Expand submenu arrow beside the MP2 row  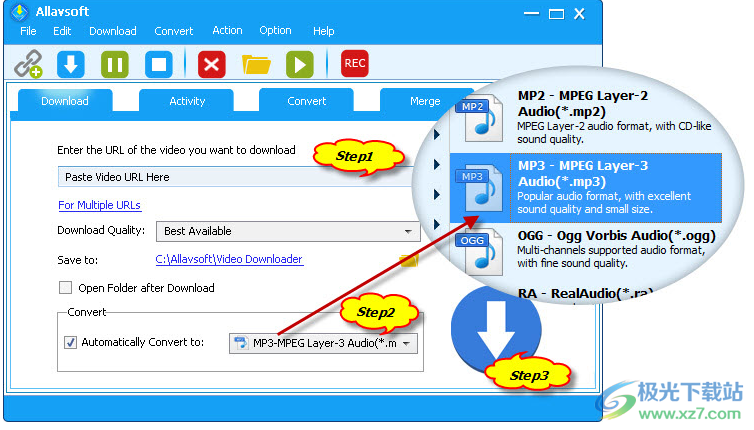click(x=437, y=134)
